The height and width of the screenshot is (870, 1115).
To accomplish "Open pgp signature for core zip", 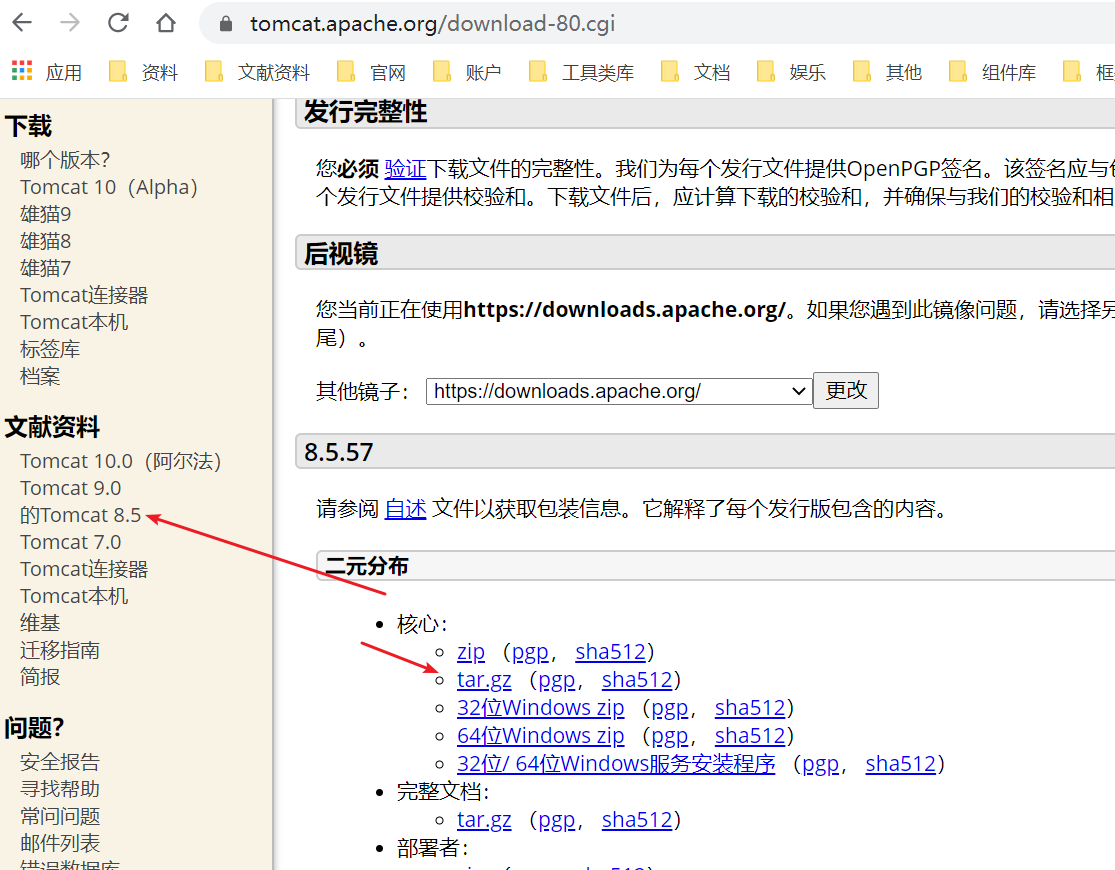I will (530, 652).
